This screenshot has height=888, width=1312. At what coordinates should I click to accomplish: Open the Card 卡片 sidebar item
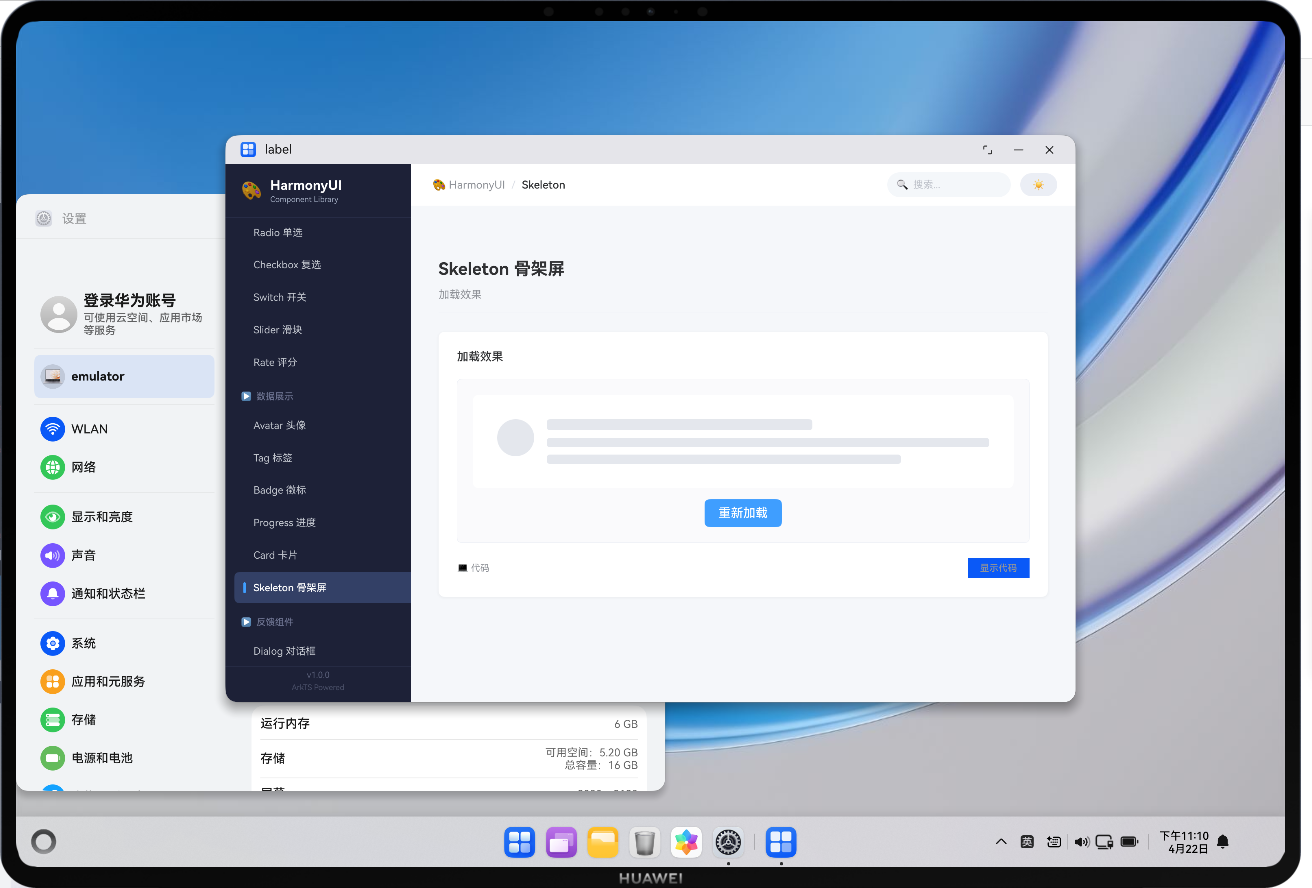(x=318, y=555)
